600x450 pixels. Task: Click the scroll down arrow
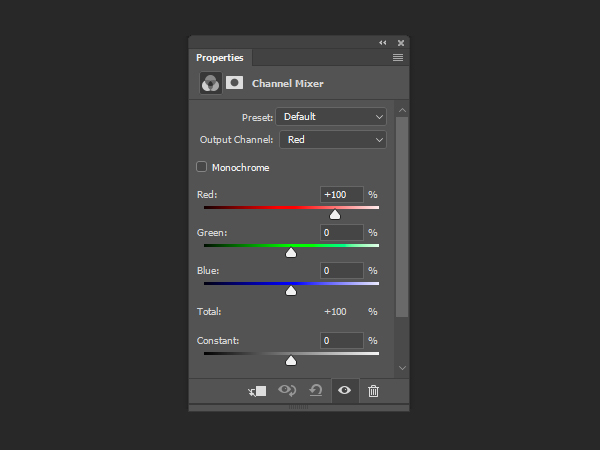click(402, 368)
